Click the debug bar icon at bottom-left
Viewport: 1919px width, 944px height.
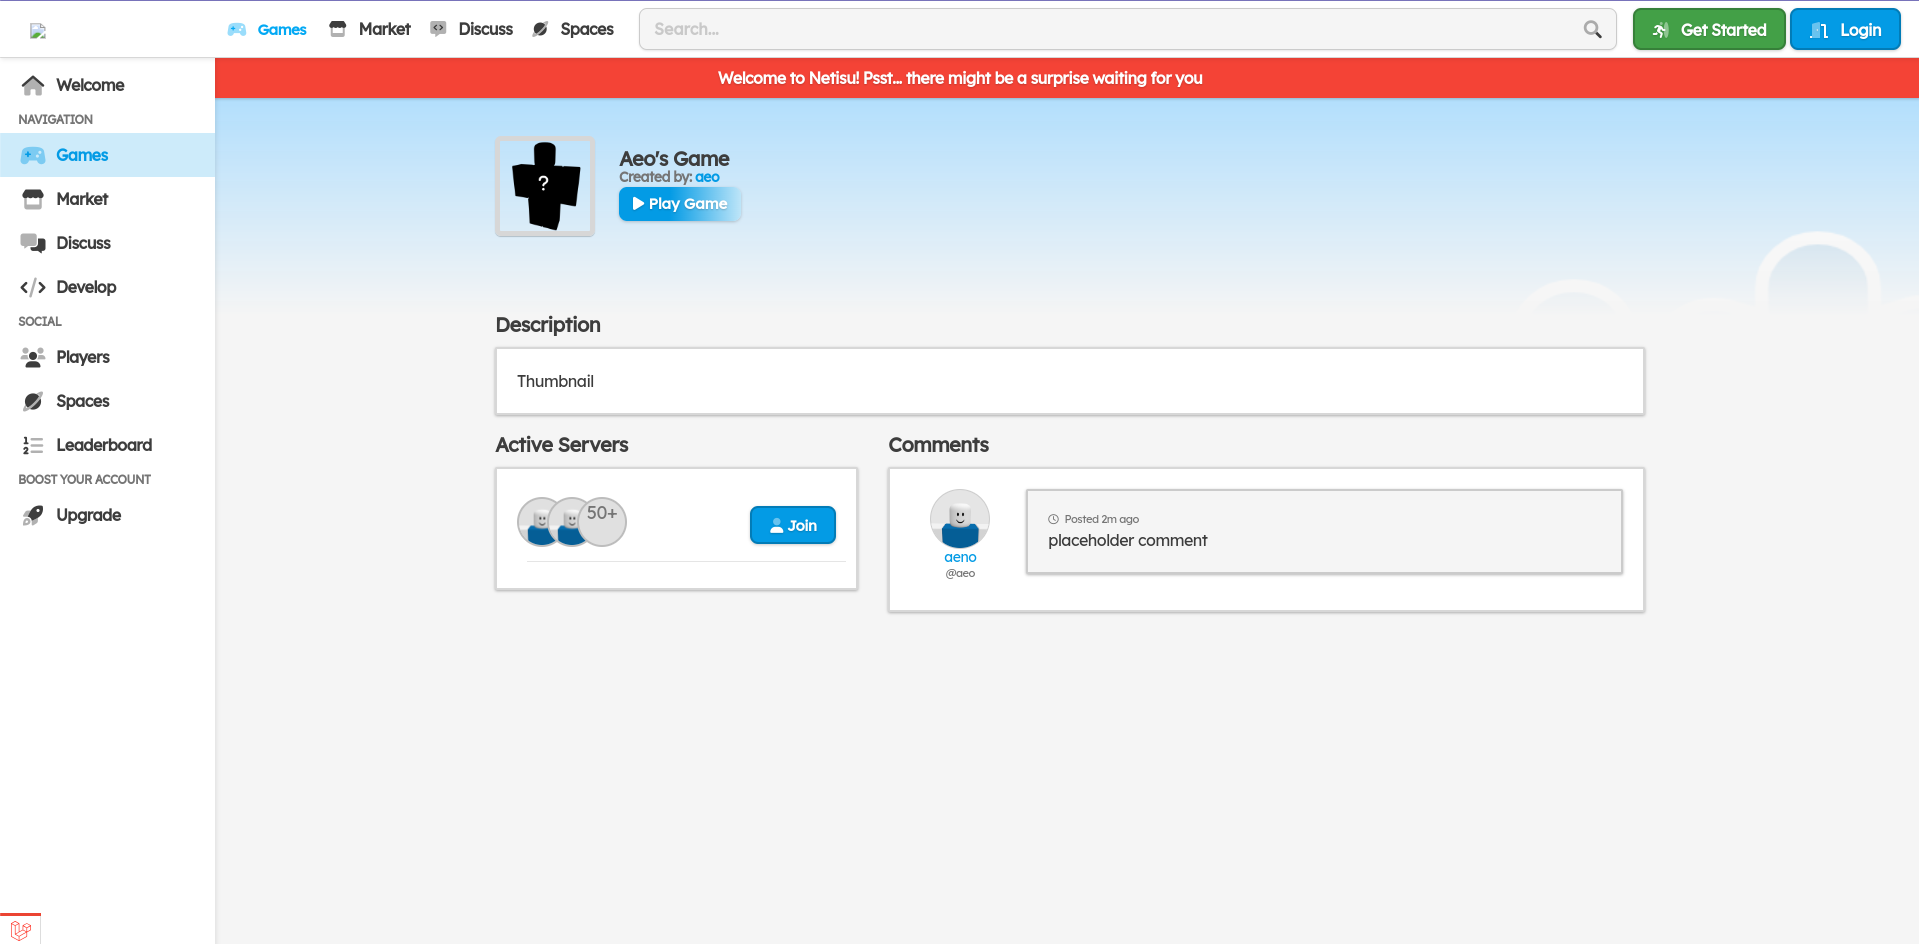coord(20,930)
